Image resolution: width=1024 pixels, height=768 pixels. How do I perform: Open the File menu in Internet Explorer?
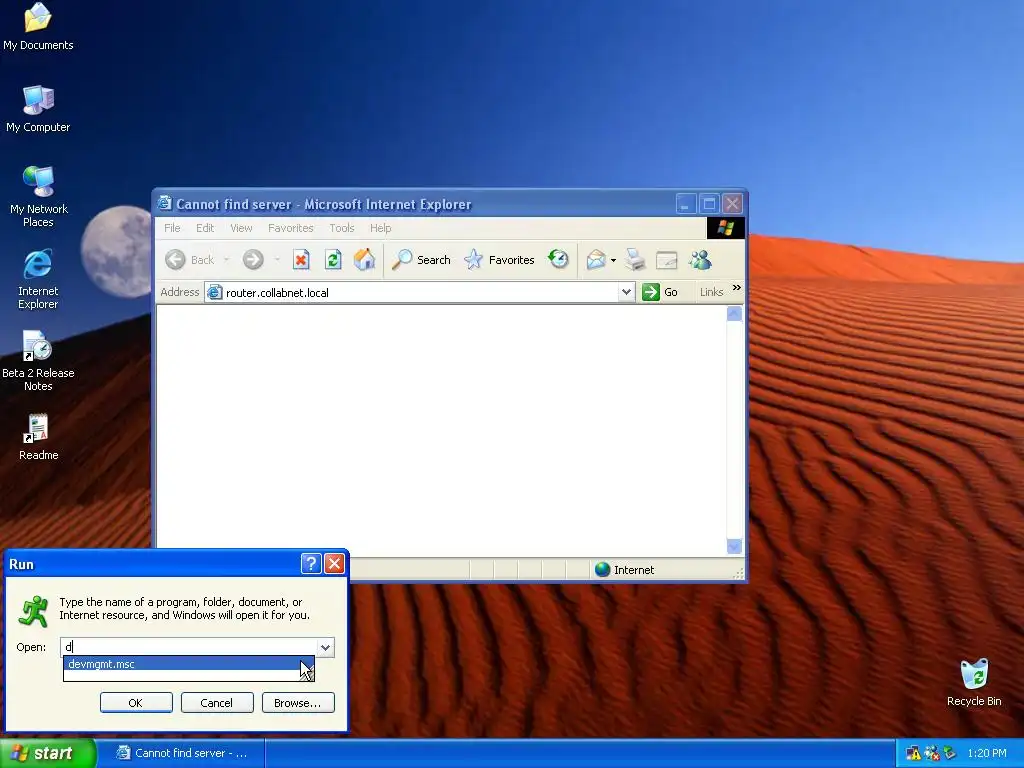[172, 228]
